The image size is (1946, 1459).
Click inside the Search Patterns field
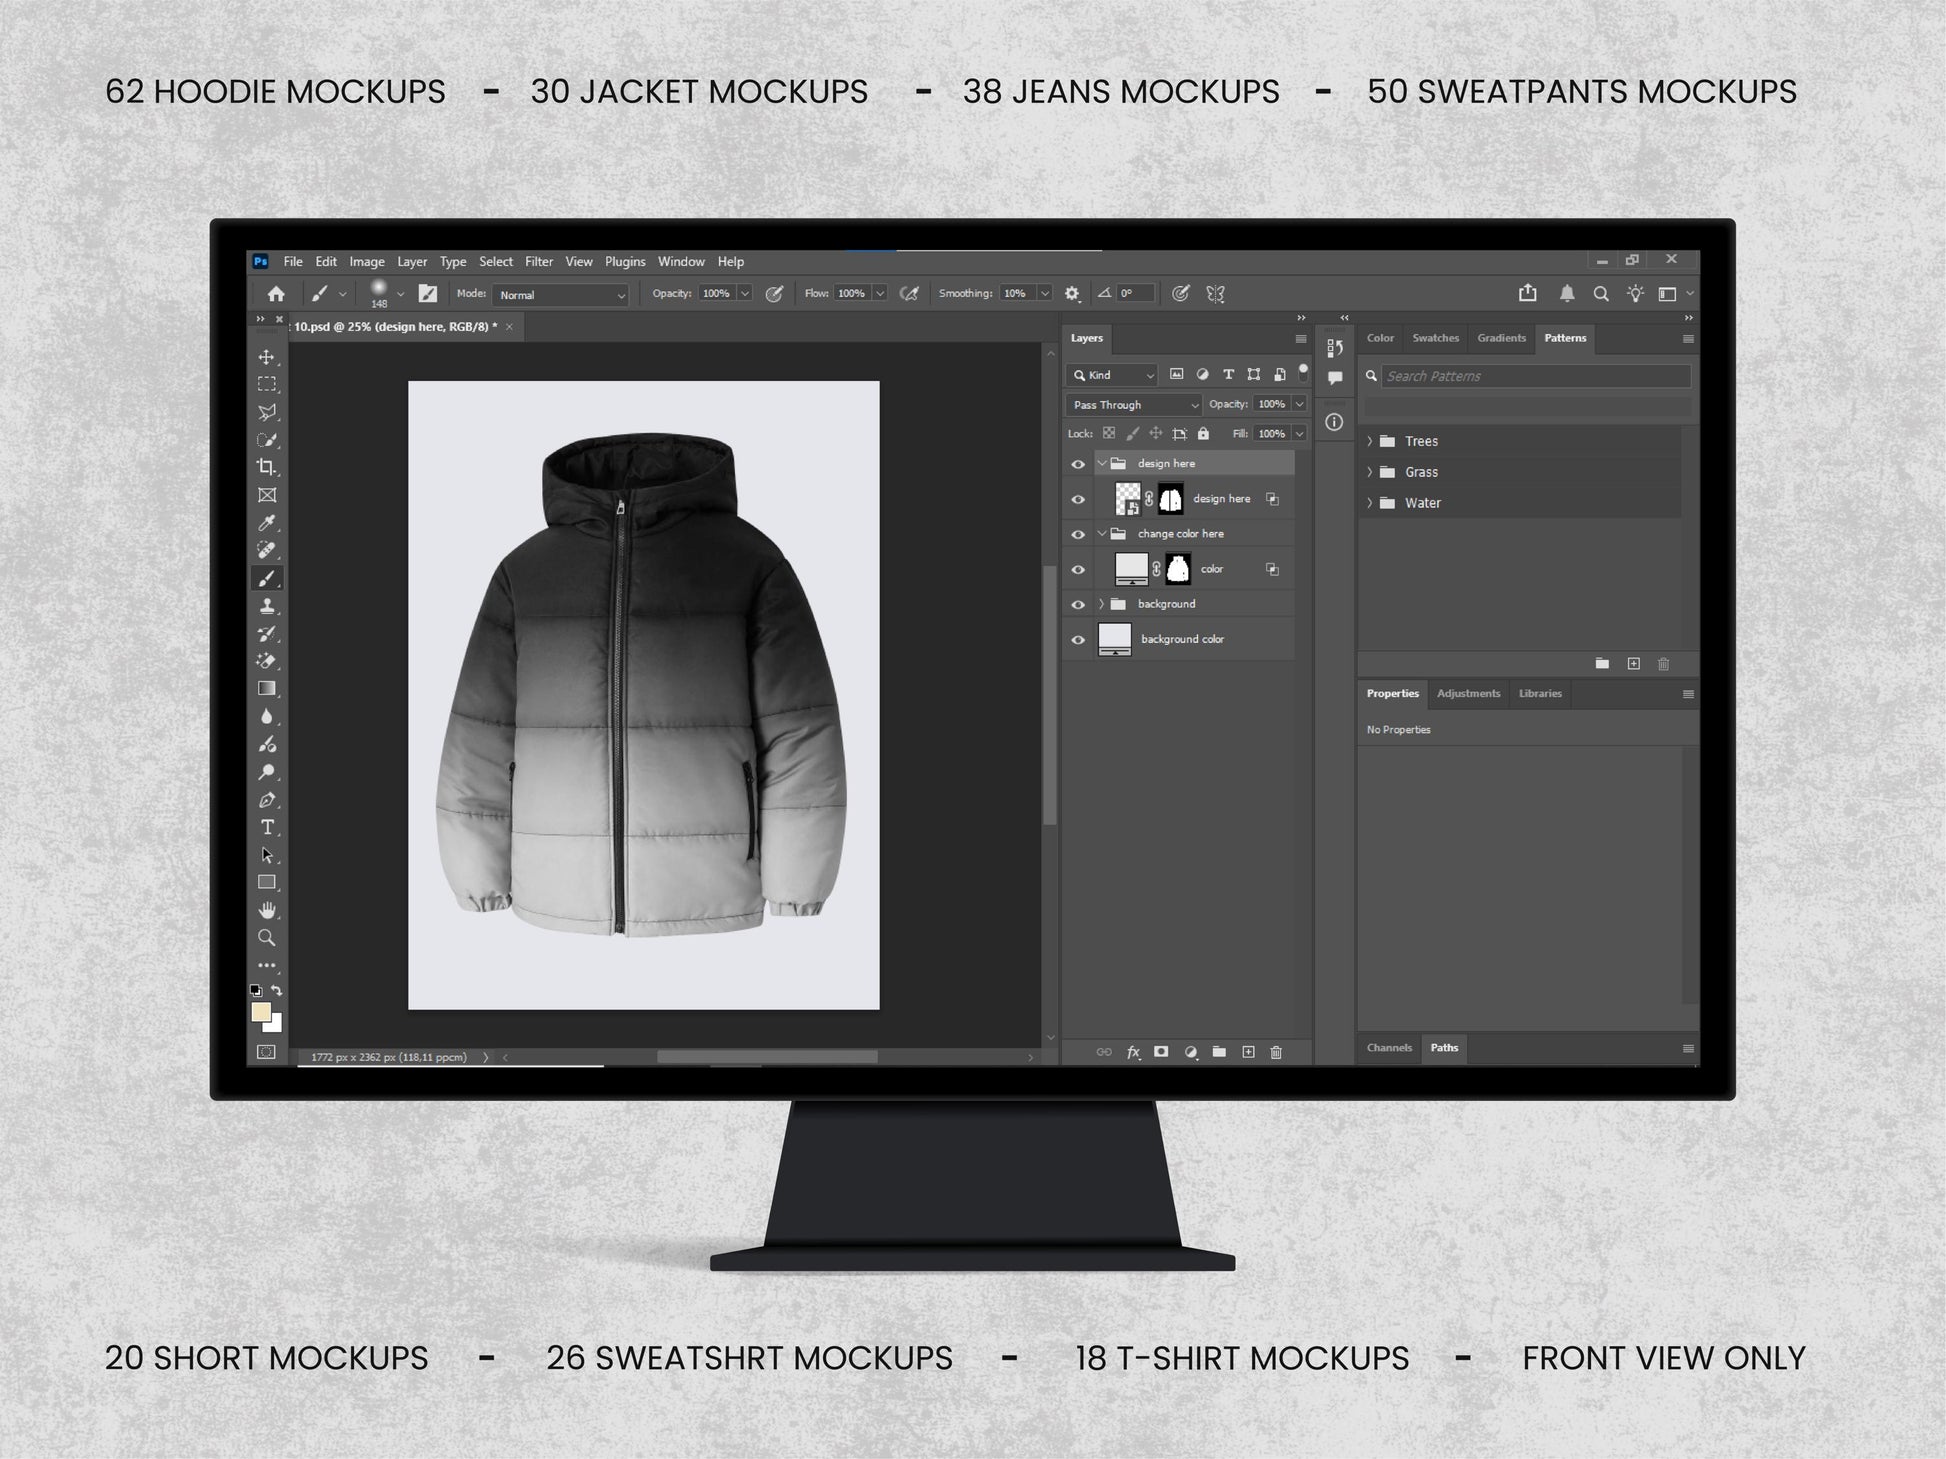1535,375
